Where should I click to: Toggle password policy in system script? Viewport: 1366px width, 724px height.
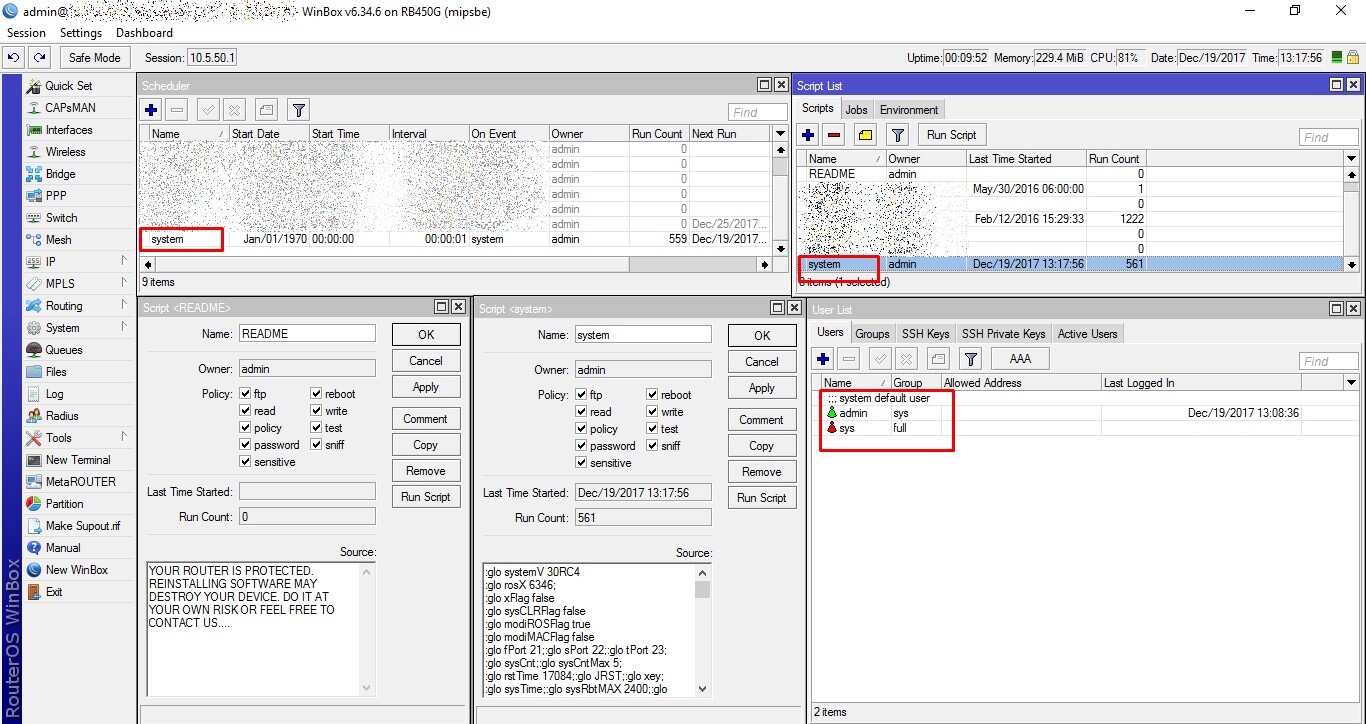pyautogui.click(x=582, y=446)
